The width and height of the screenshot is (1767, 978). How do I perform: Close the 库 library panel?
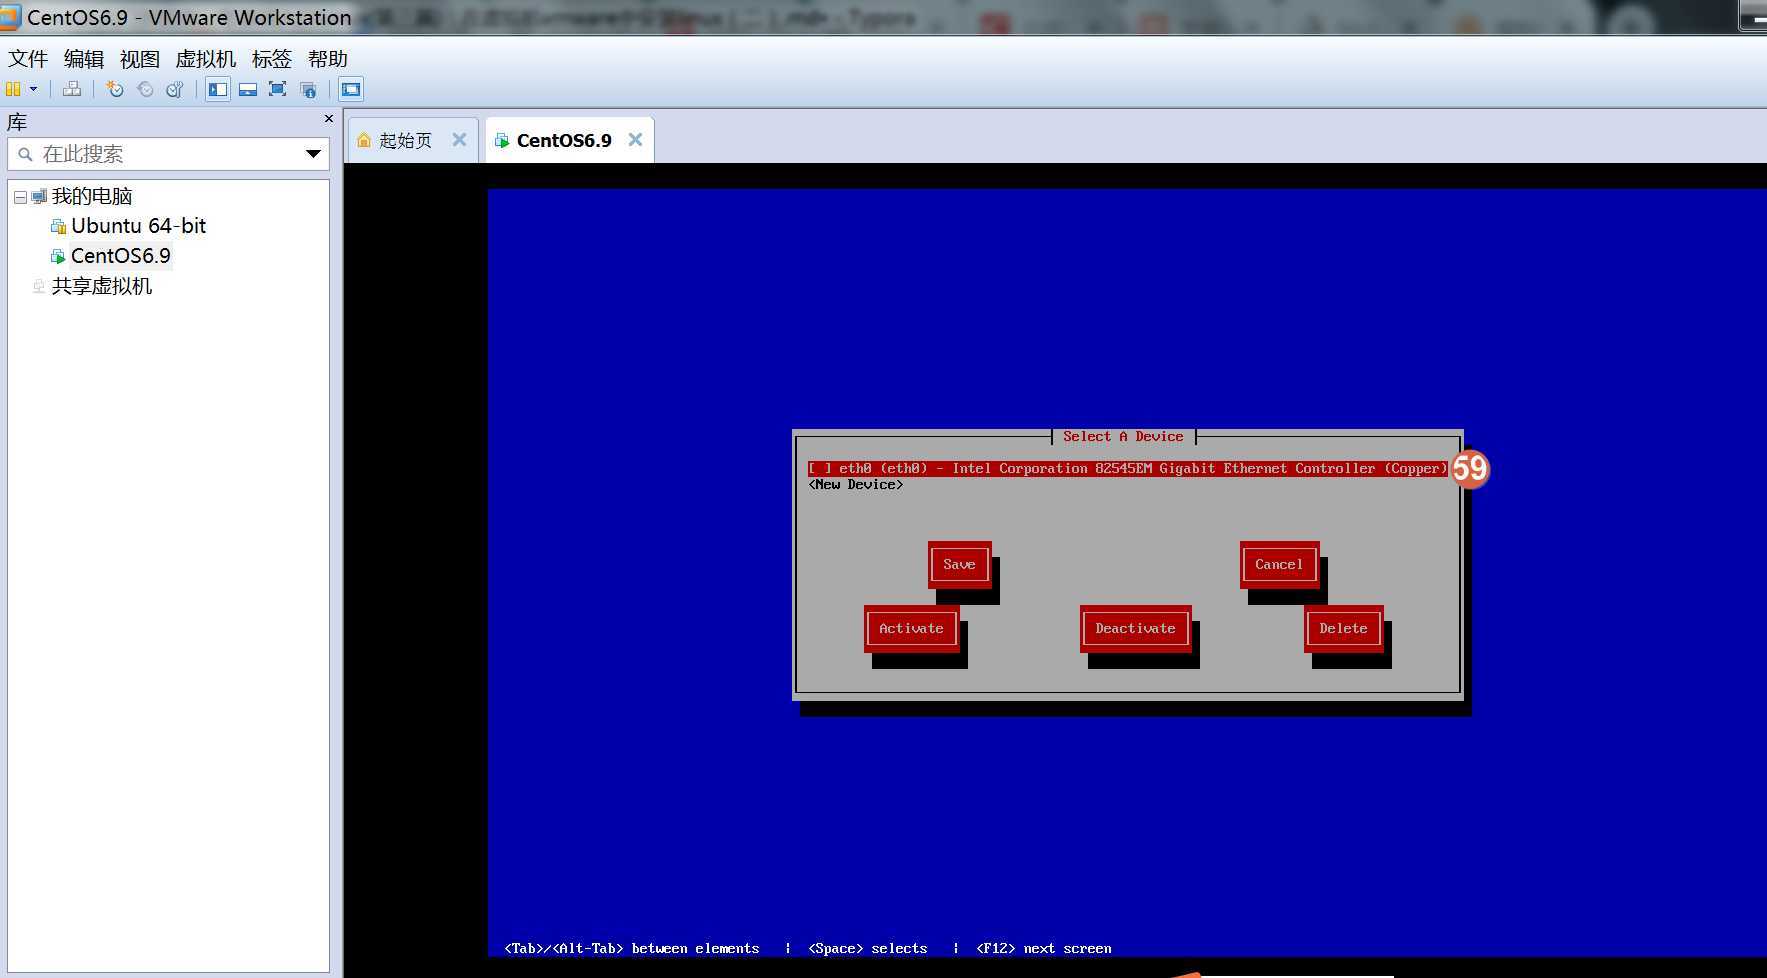[329, 119]
